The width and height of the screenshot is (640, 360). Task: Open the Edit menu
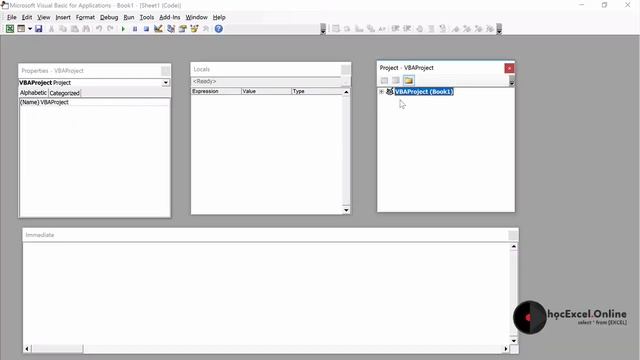point(27,17)
